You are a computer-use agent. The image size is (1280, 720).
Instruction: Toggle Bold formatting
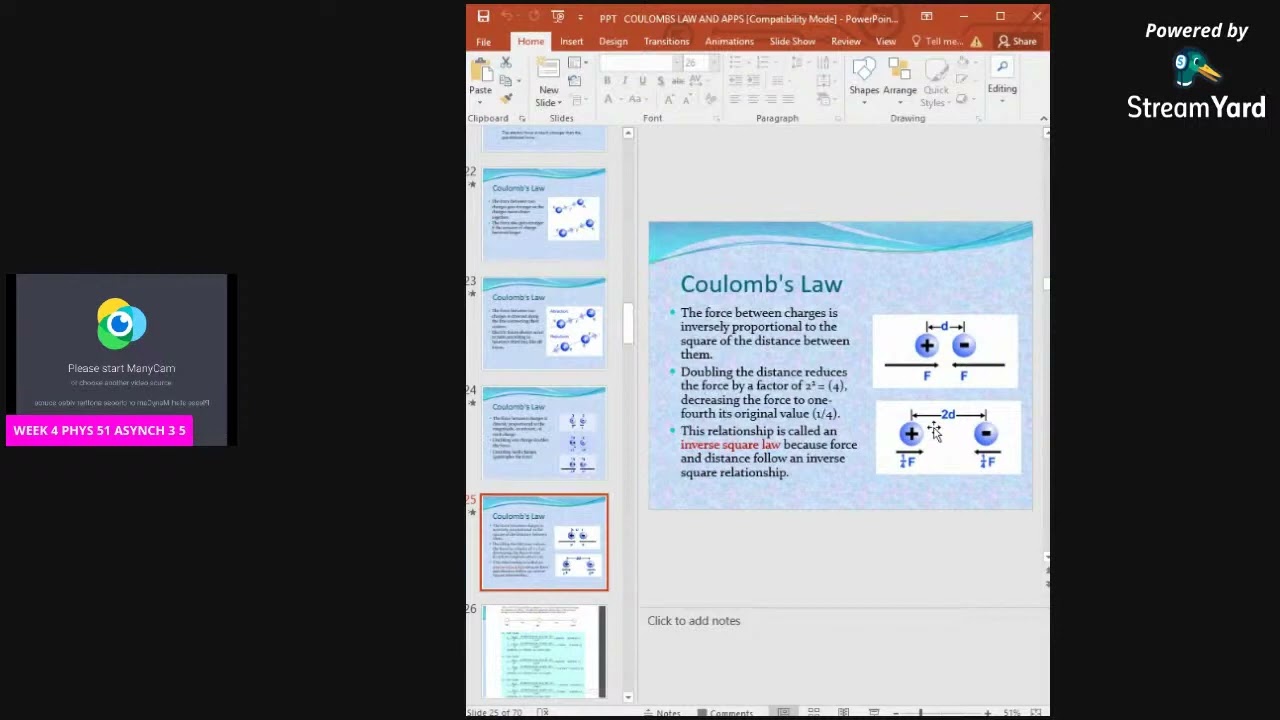(x=607, y=80)
